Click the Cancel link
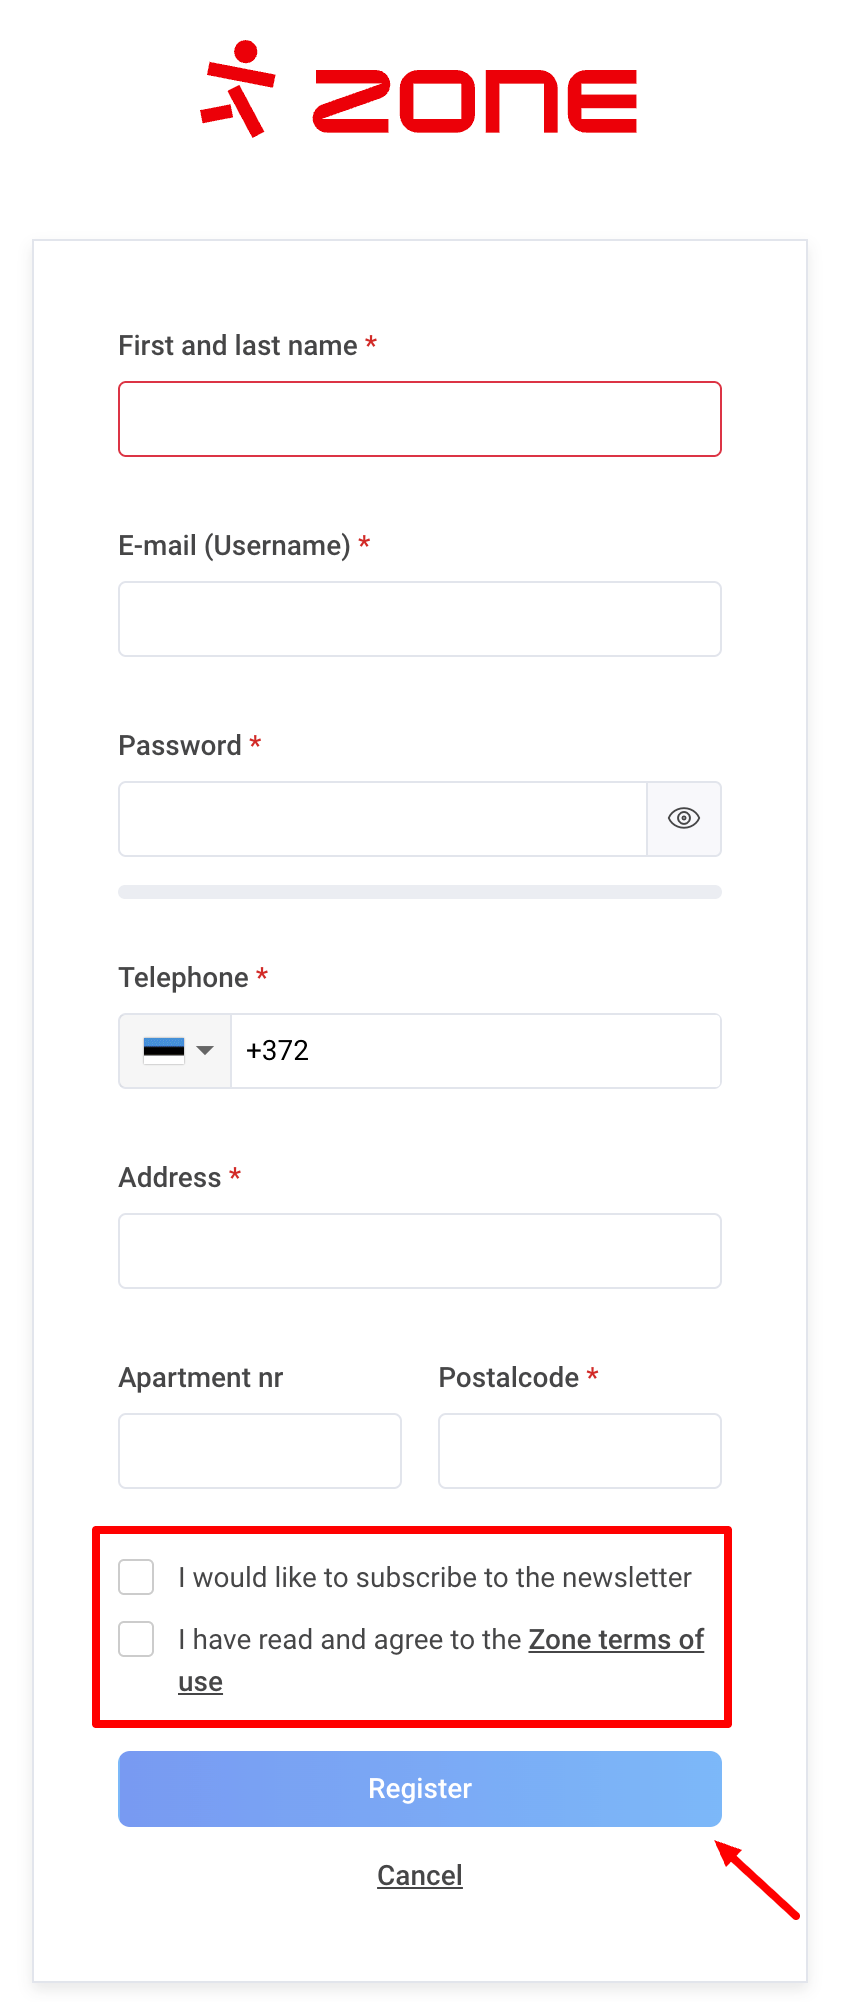Viewport: 848px width, 2002px height. point(420,1875)
